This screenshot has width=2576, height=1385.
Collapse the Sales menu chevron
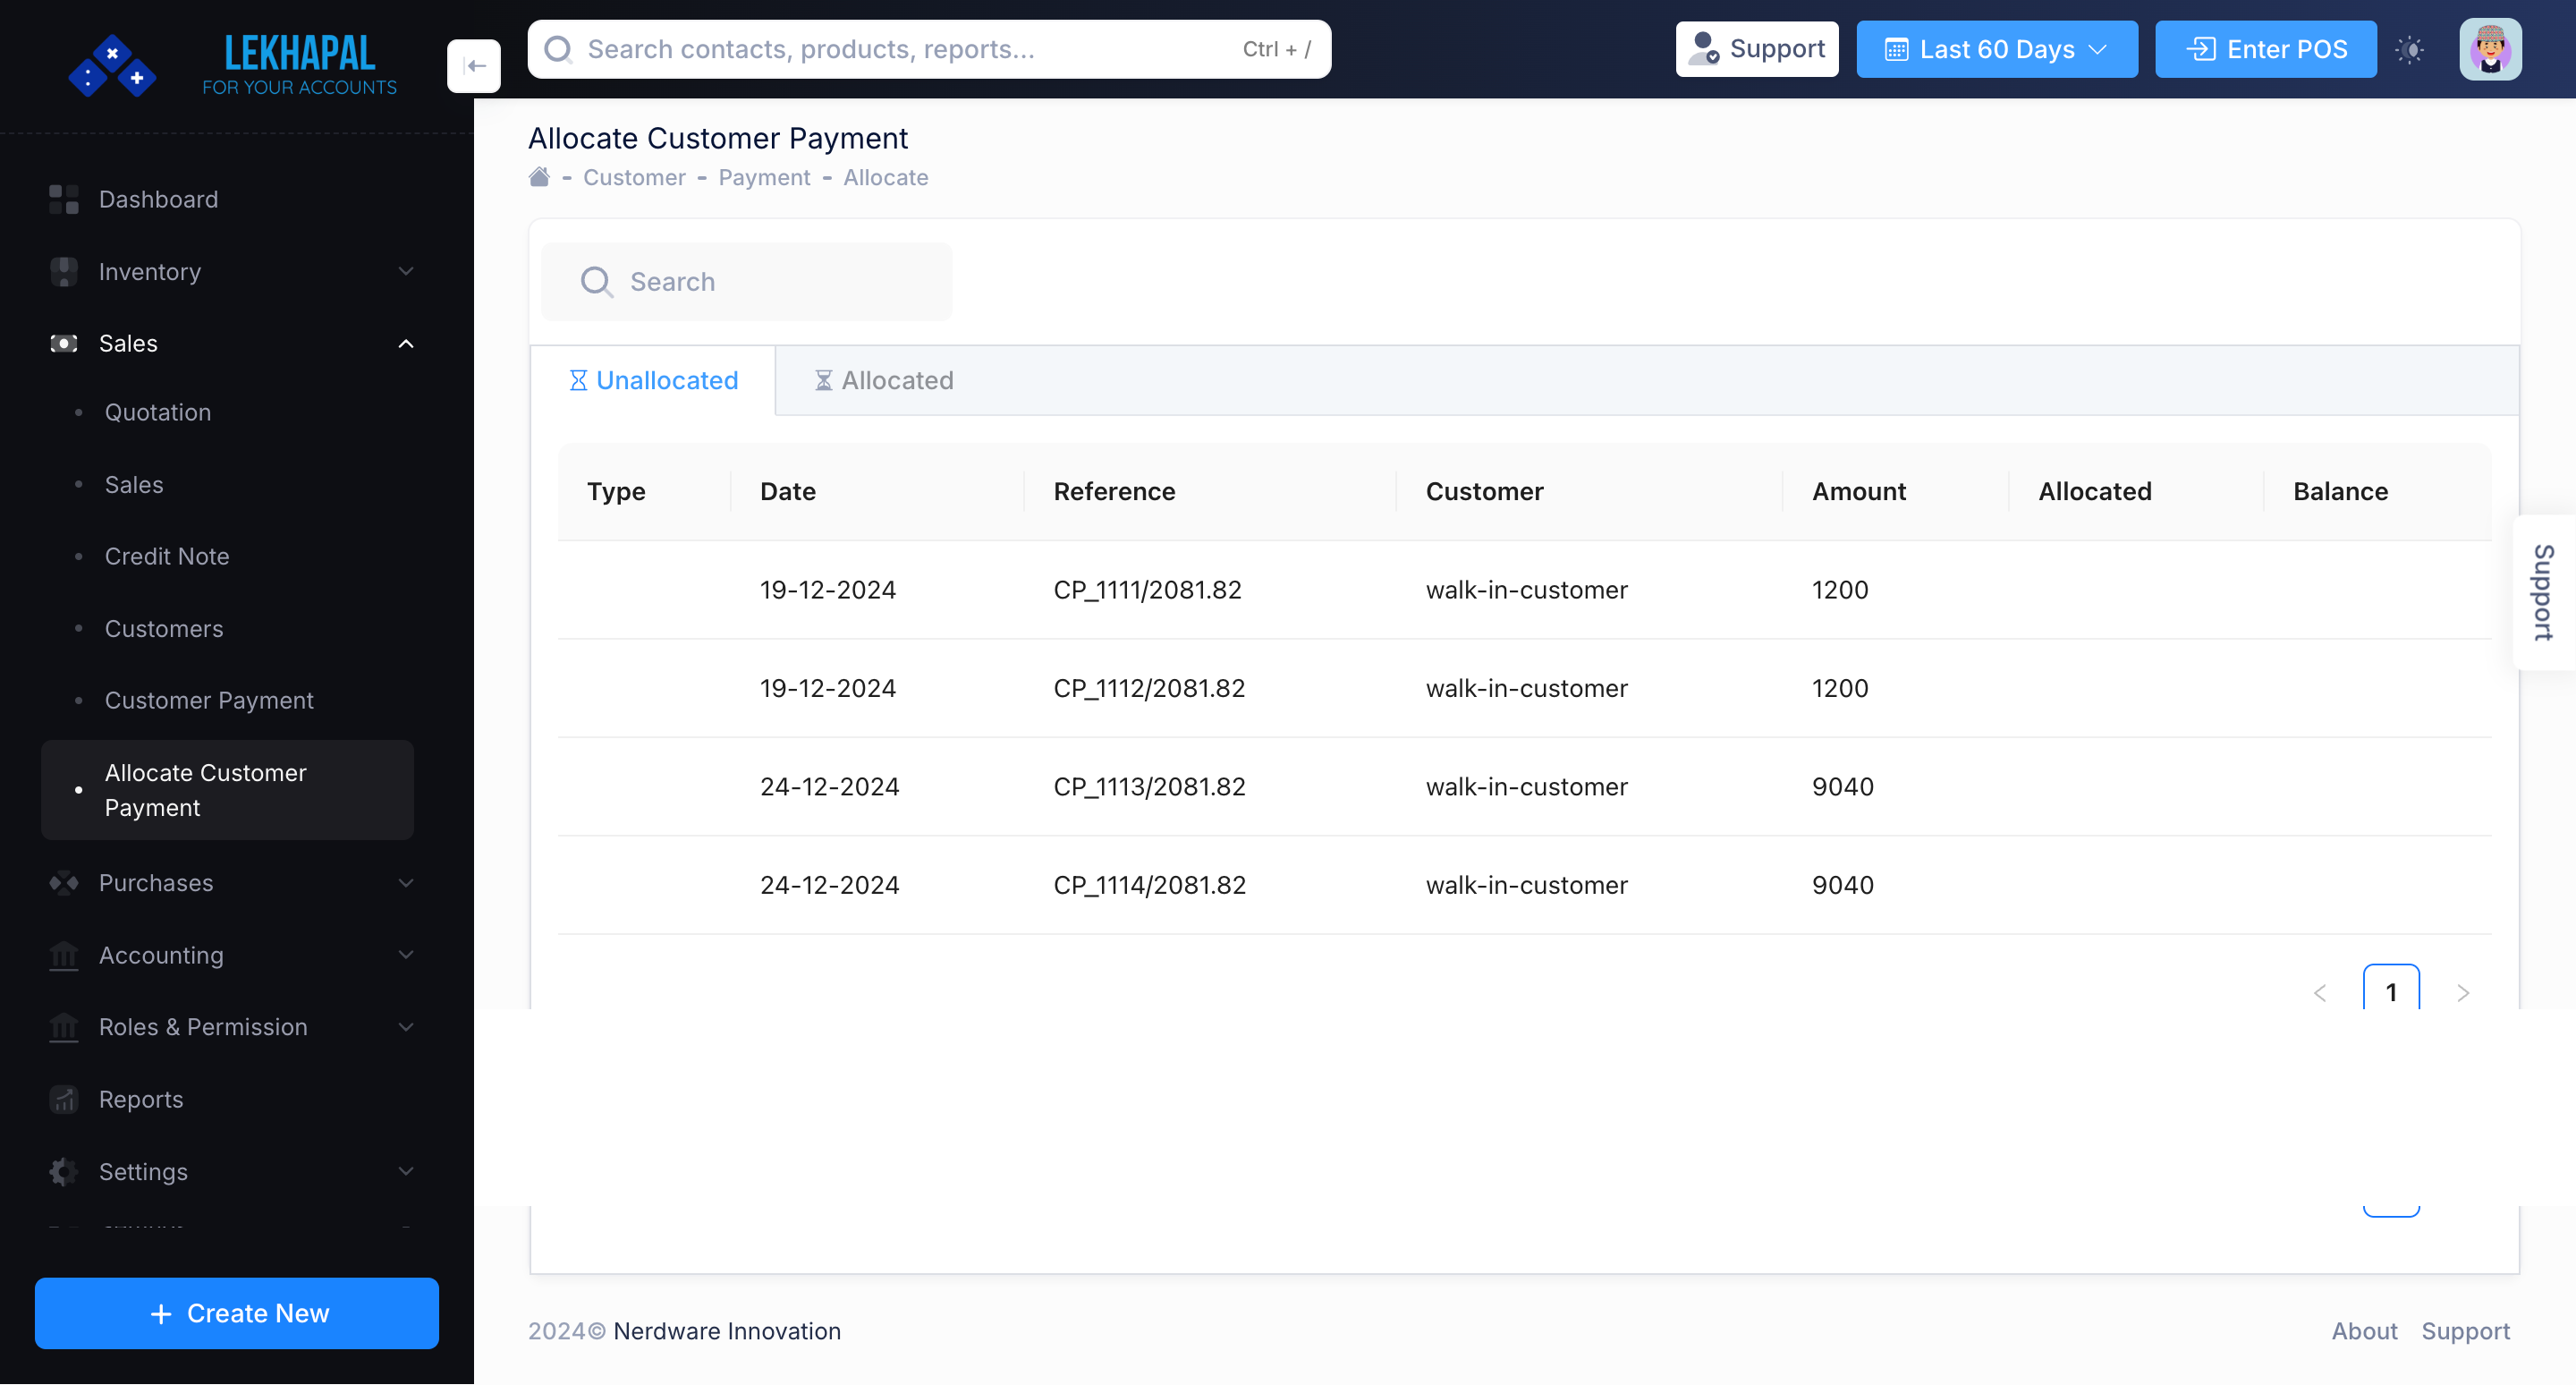405,343
